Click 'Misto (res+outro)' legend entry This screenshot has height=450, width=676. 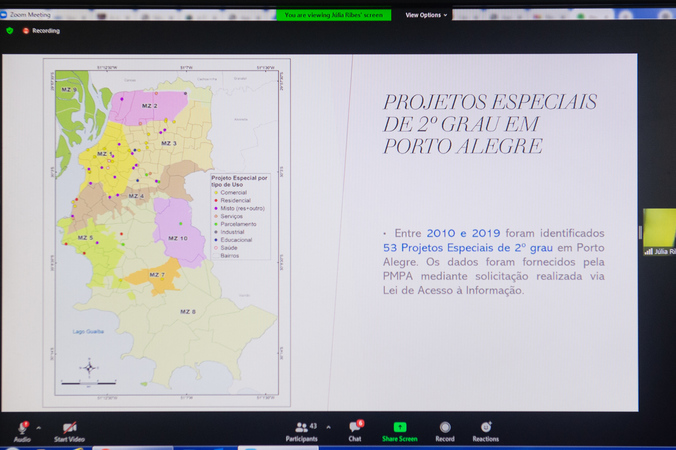tap(239, 208)
